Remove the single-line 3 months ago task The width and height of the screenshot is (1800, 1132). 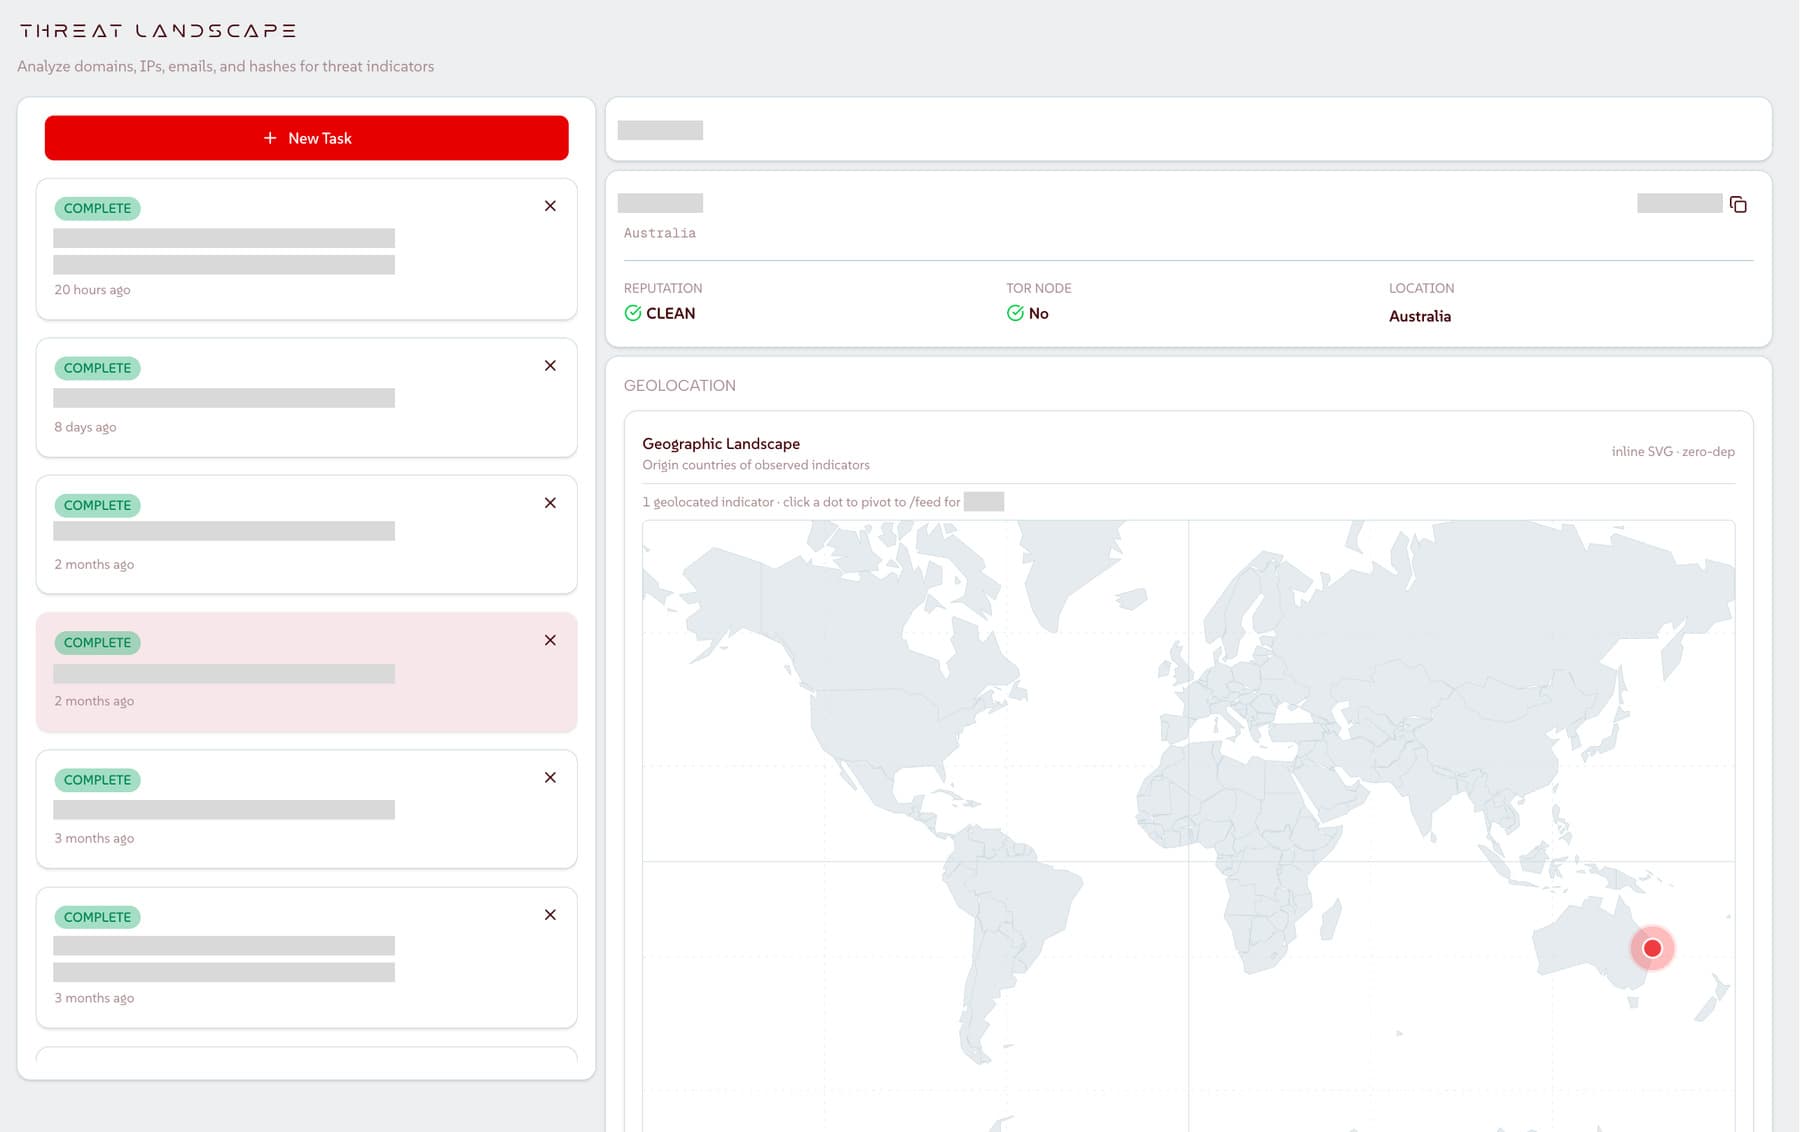(x=550, y=777)
